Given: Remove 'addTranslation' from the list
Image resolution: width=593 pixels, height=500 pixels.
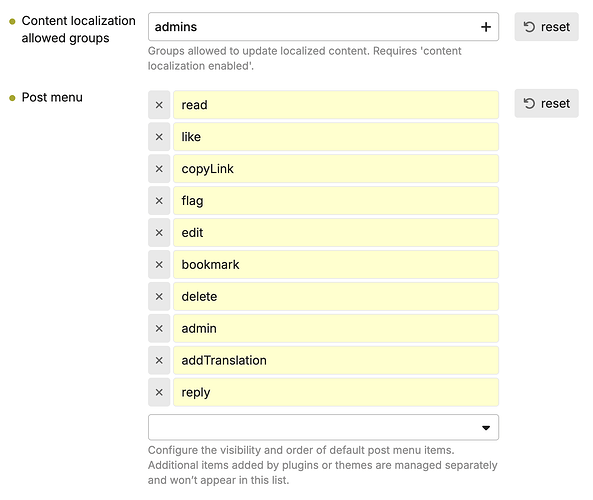Looking at the screenshot, I should click(159, 360).
